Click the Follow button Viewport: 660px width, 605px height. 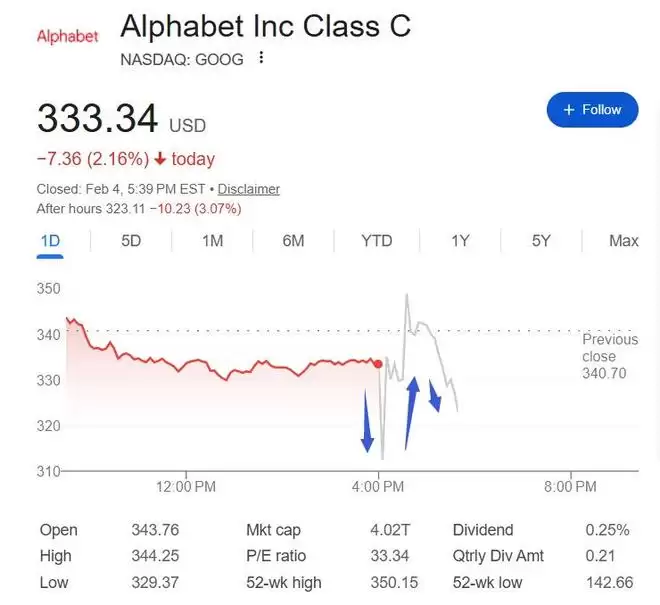[592, 109]
